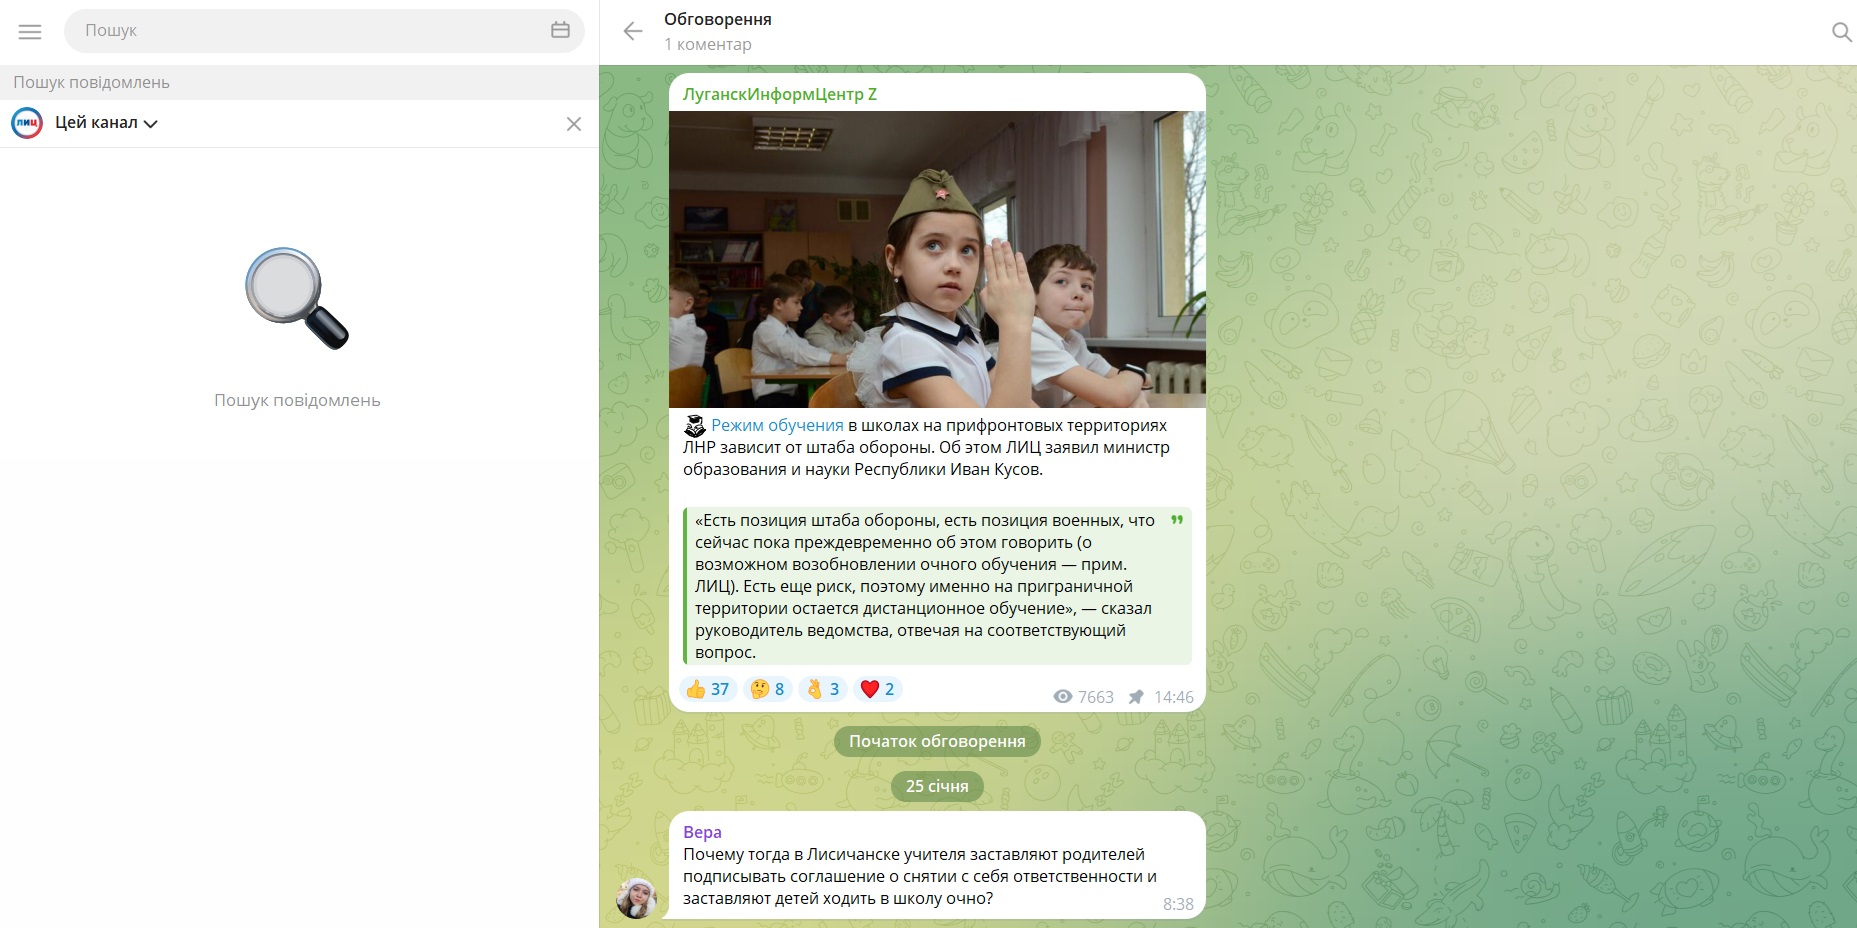Go back with the arrow button
1857x928 pixels.
click(x=632, y=31)
